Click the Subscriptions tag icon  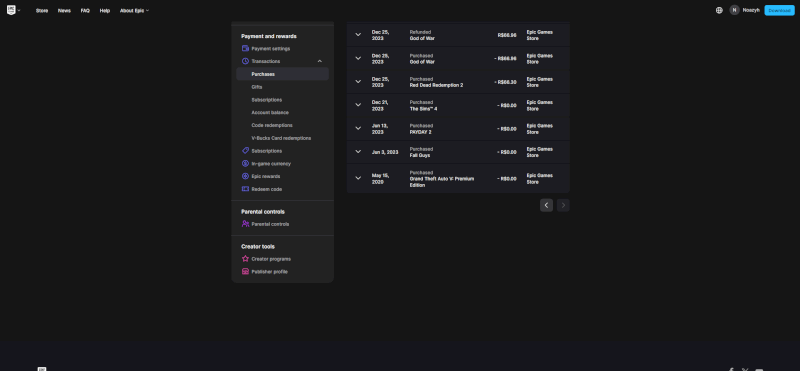tap(245, 151)
